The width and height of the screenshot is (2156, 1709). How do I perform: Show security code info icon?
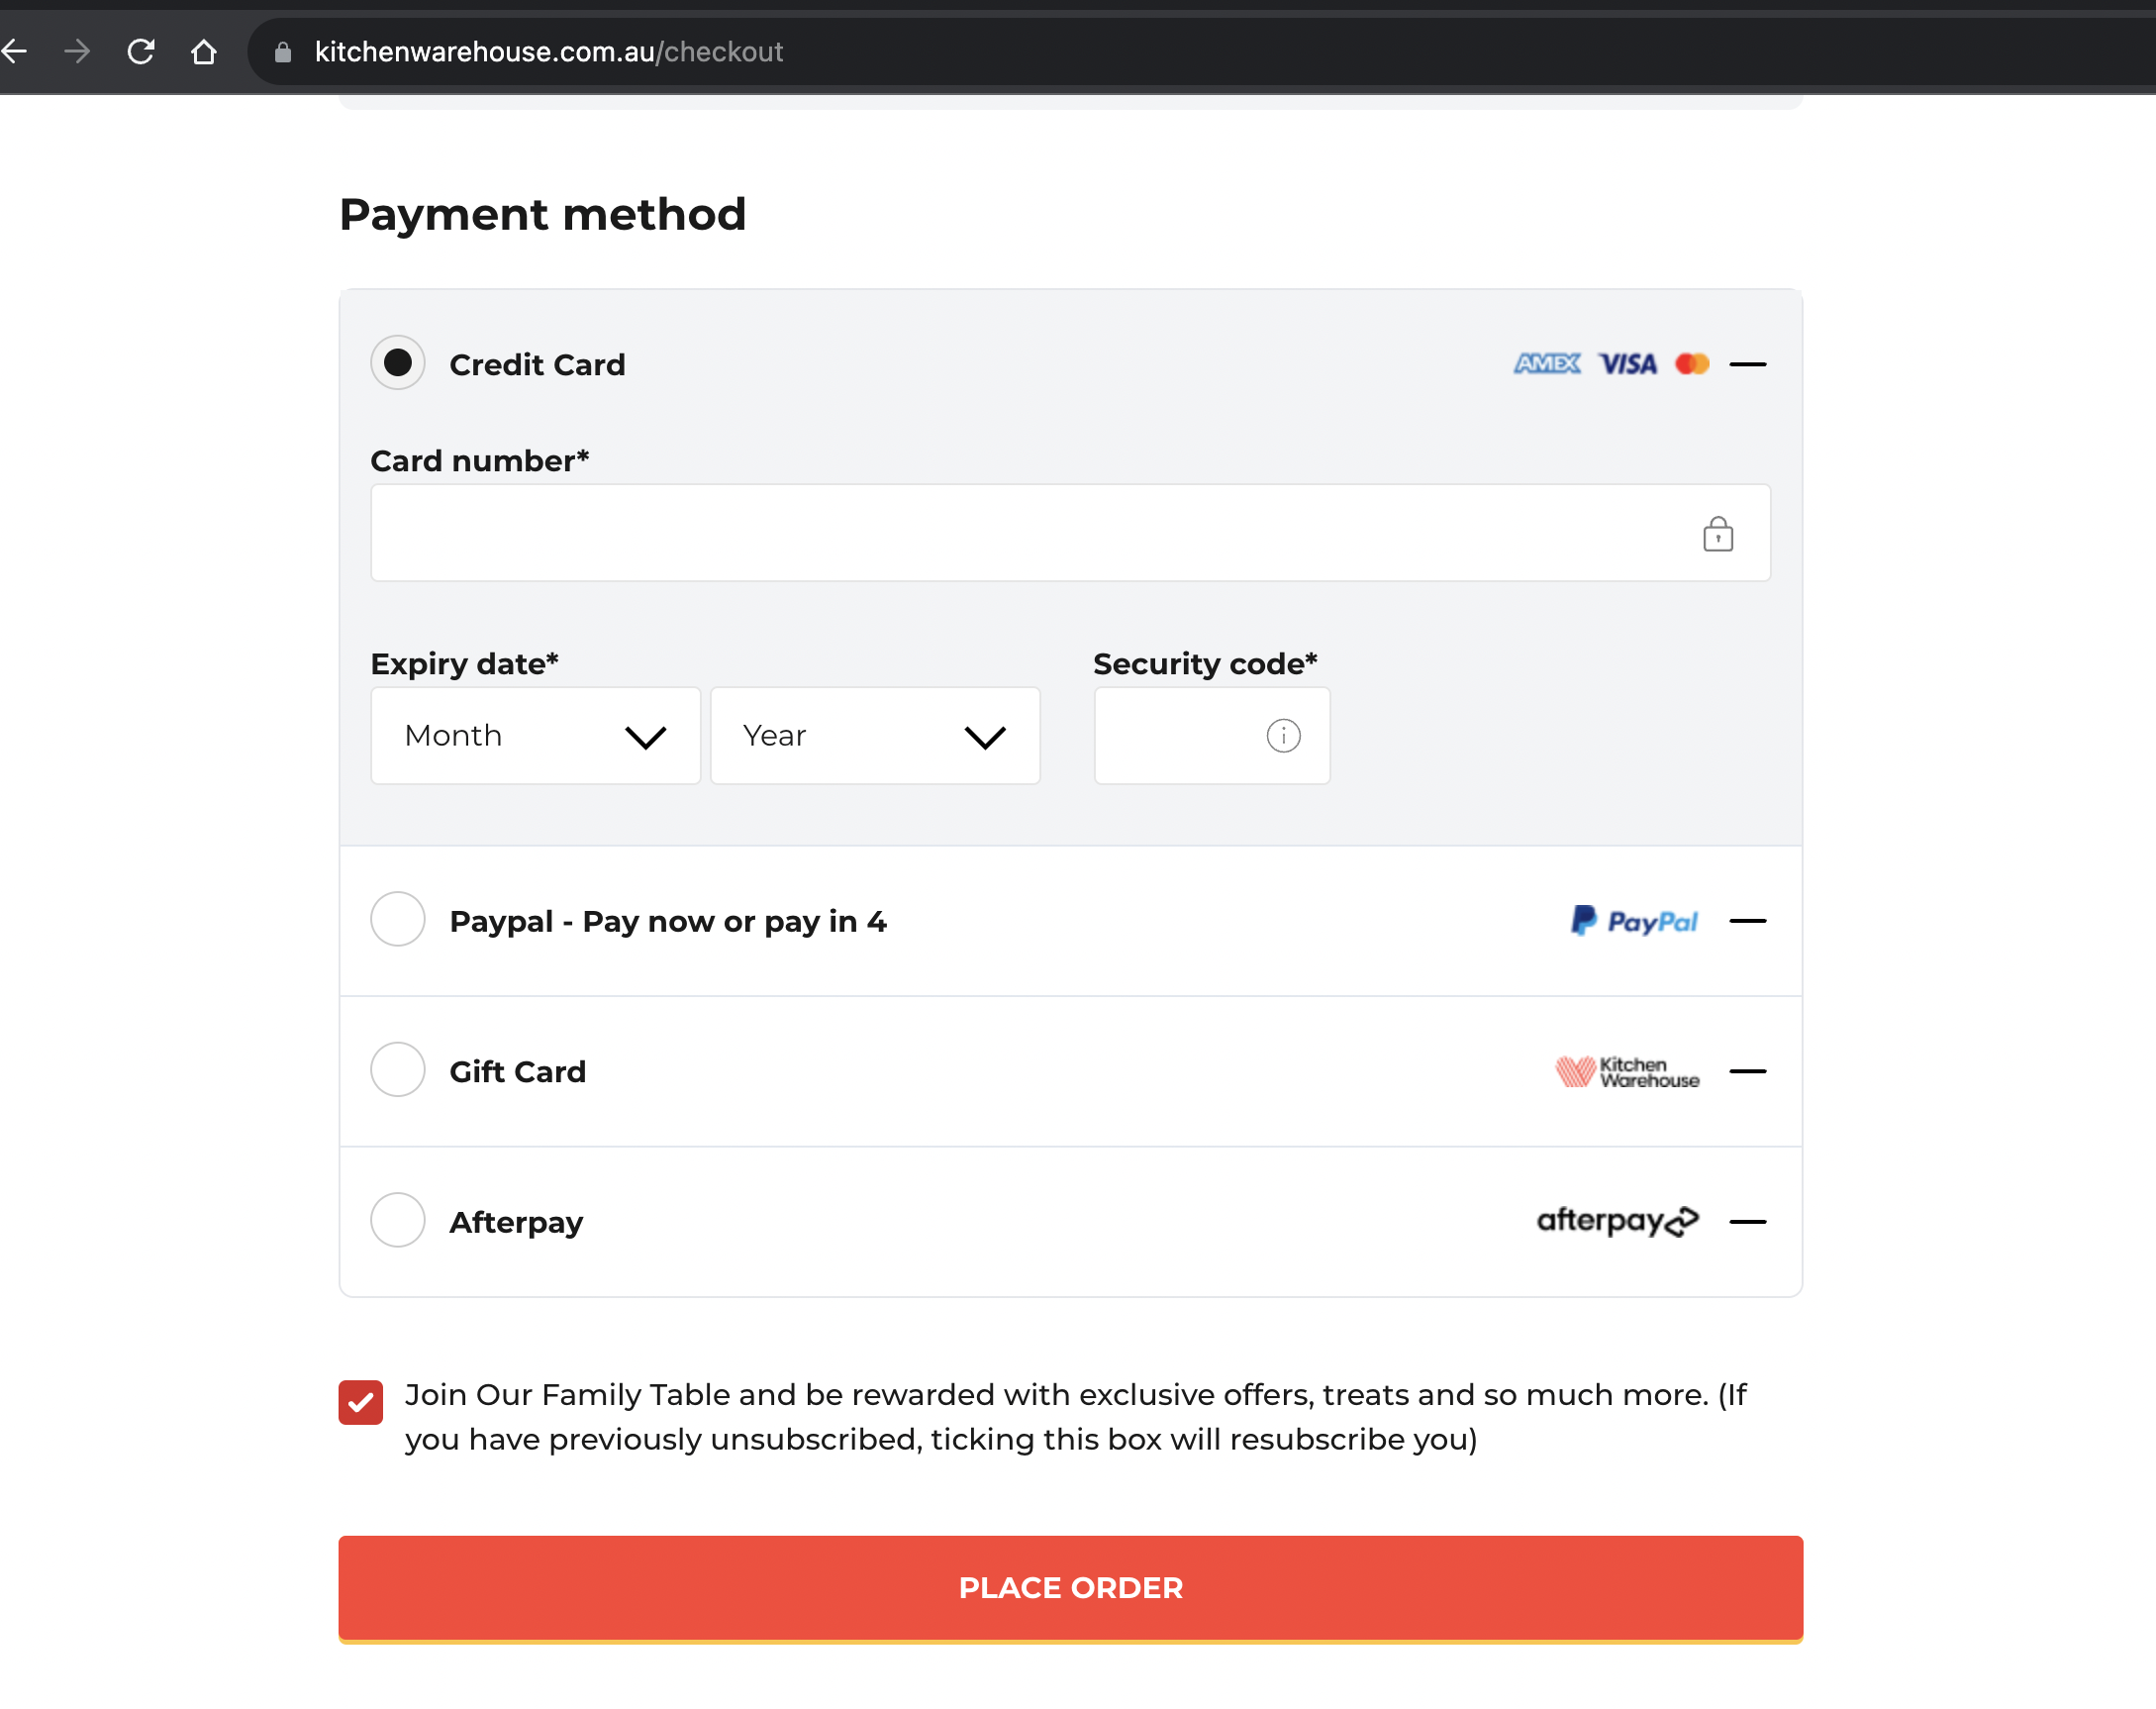click(x=1283, y=736)
